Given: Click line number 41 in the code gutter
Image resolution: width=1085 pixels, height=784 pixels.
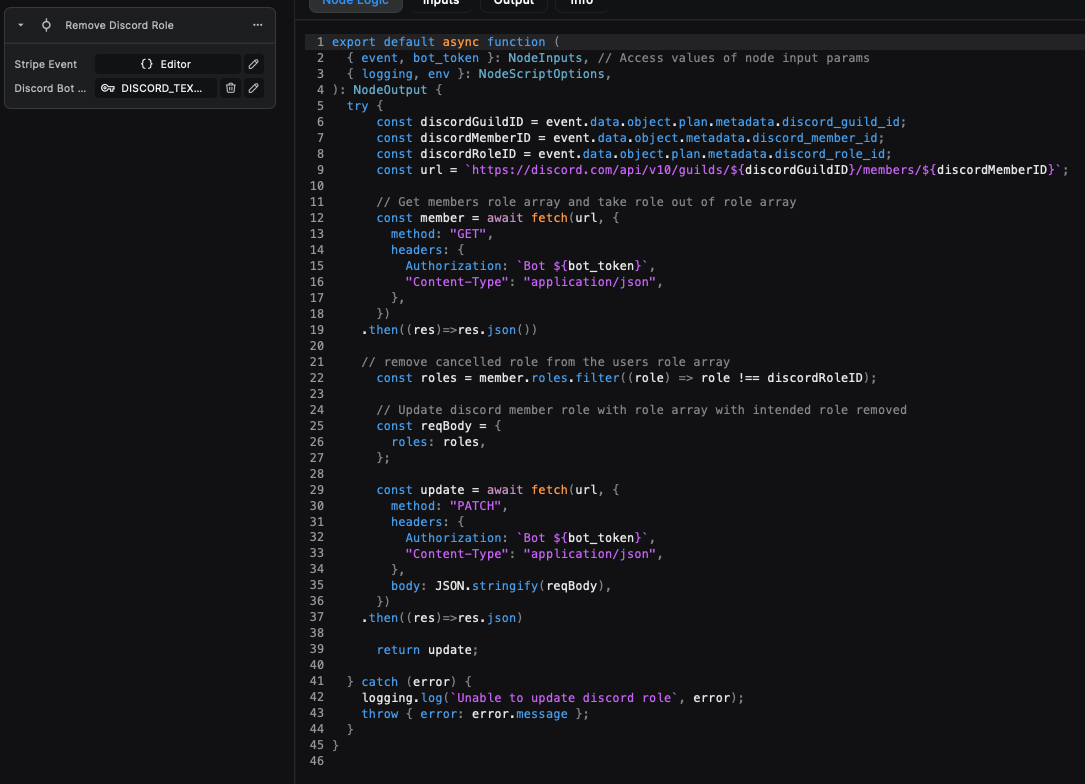Looking at the screenshot, I should pos(317,681).
